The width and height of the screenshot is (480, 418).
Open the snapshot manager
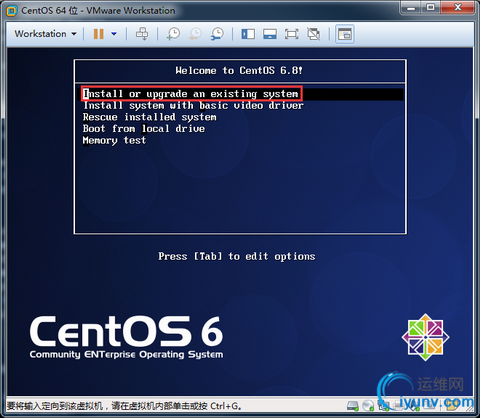[217, 34]
